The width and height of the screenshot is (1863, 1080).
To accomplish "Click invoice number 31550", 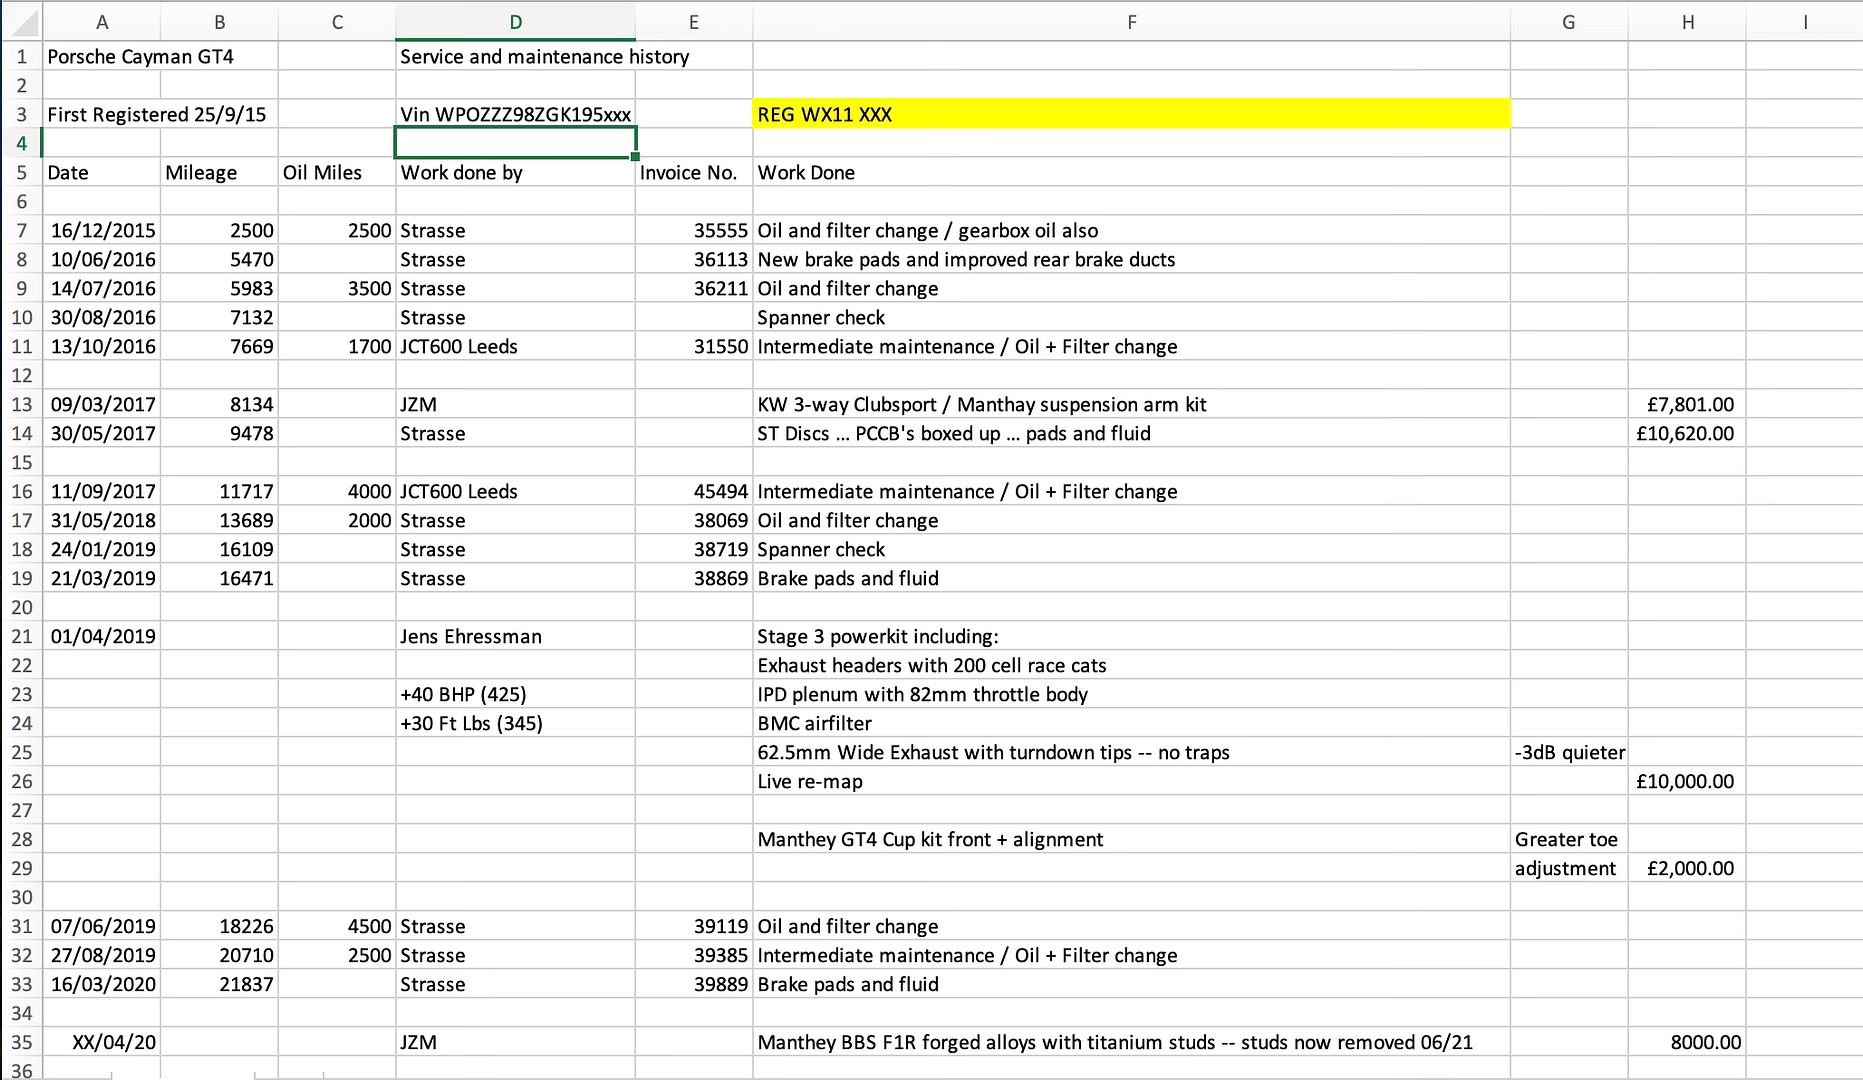I will click(x=694, y=346).
